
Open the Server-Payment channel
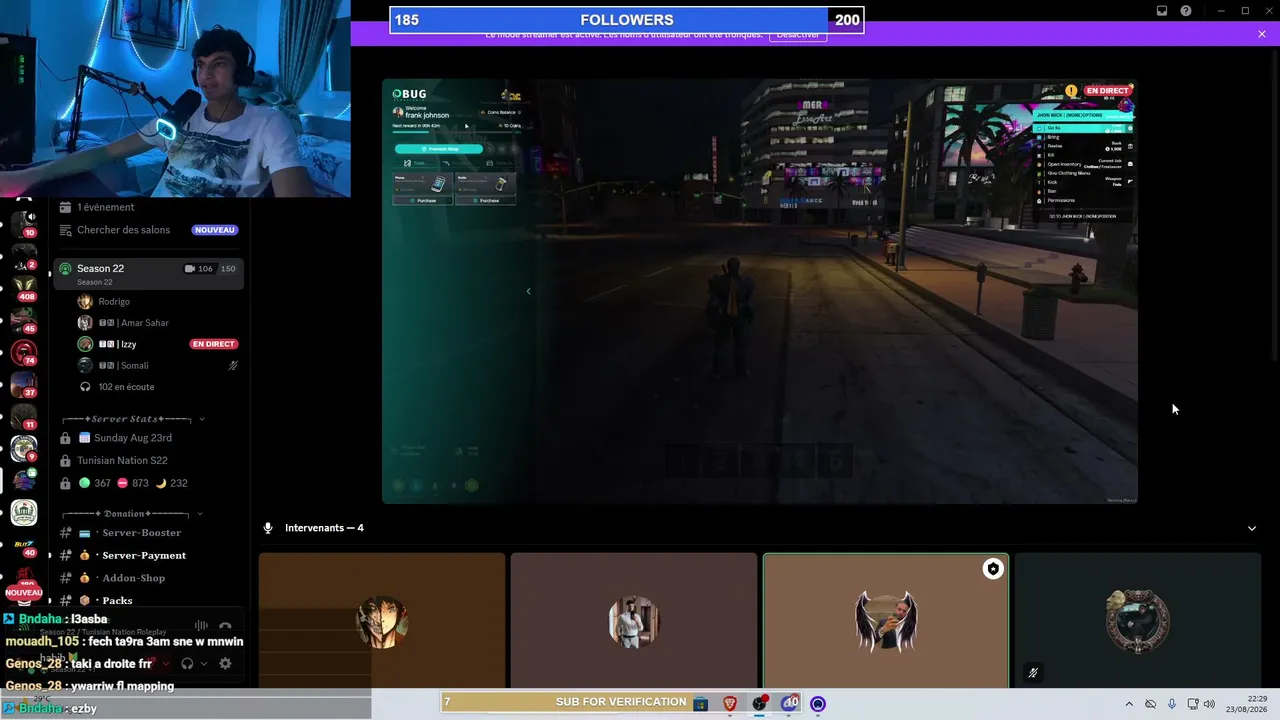point(148,555)
